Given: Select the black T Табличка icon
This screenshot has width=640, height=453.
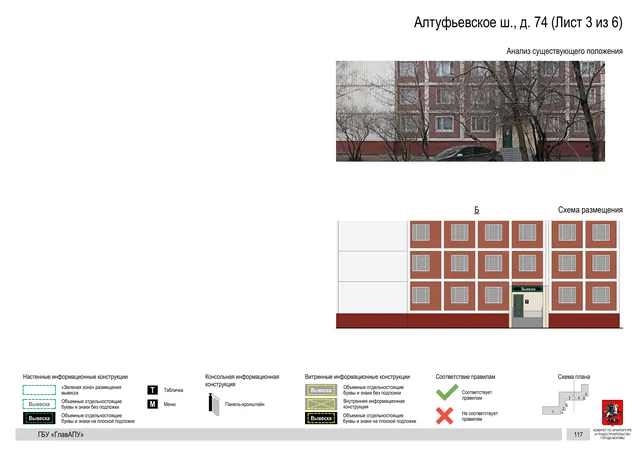Looking at the screenshot, I should point(153,390).
